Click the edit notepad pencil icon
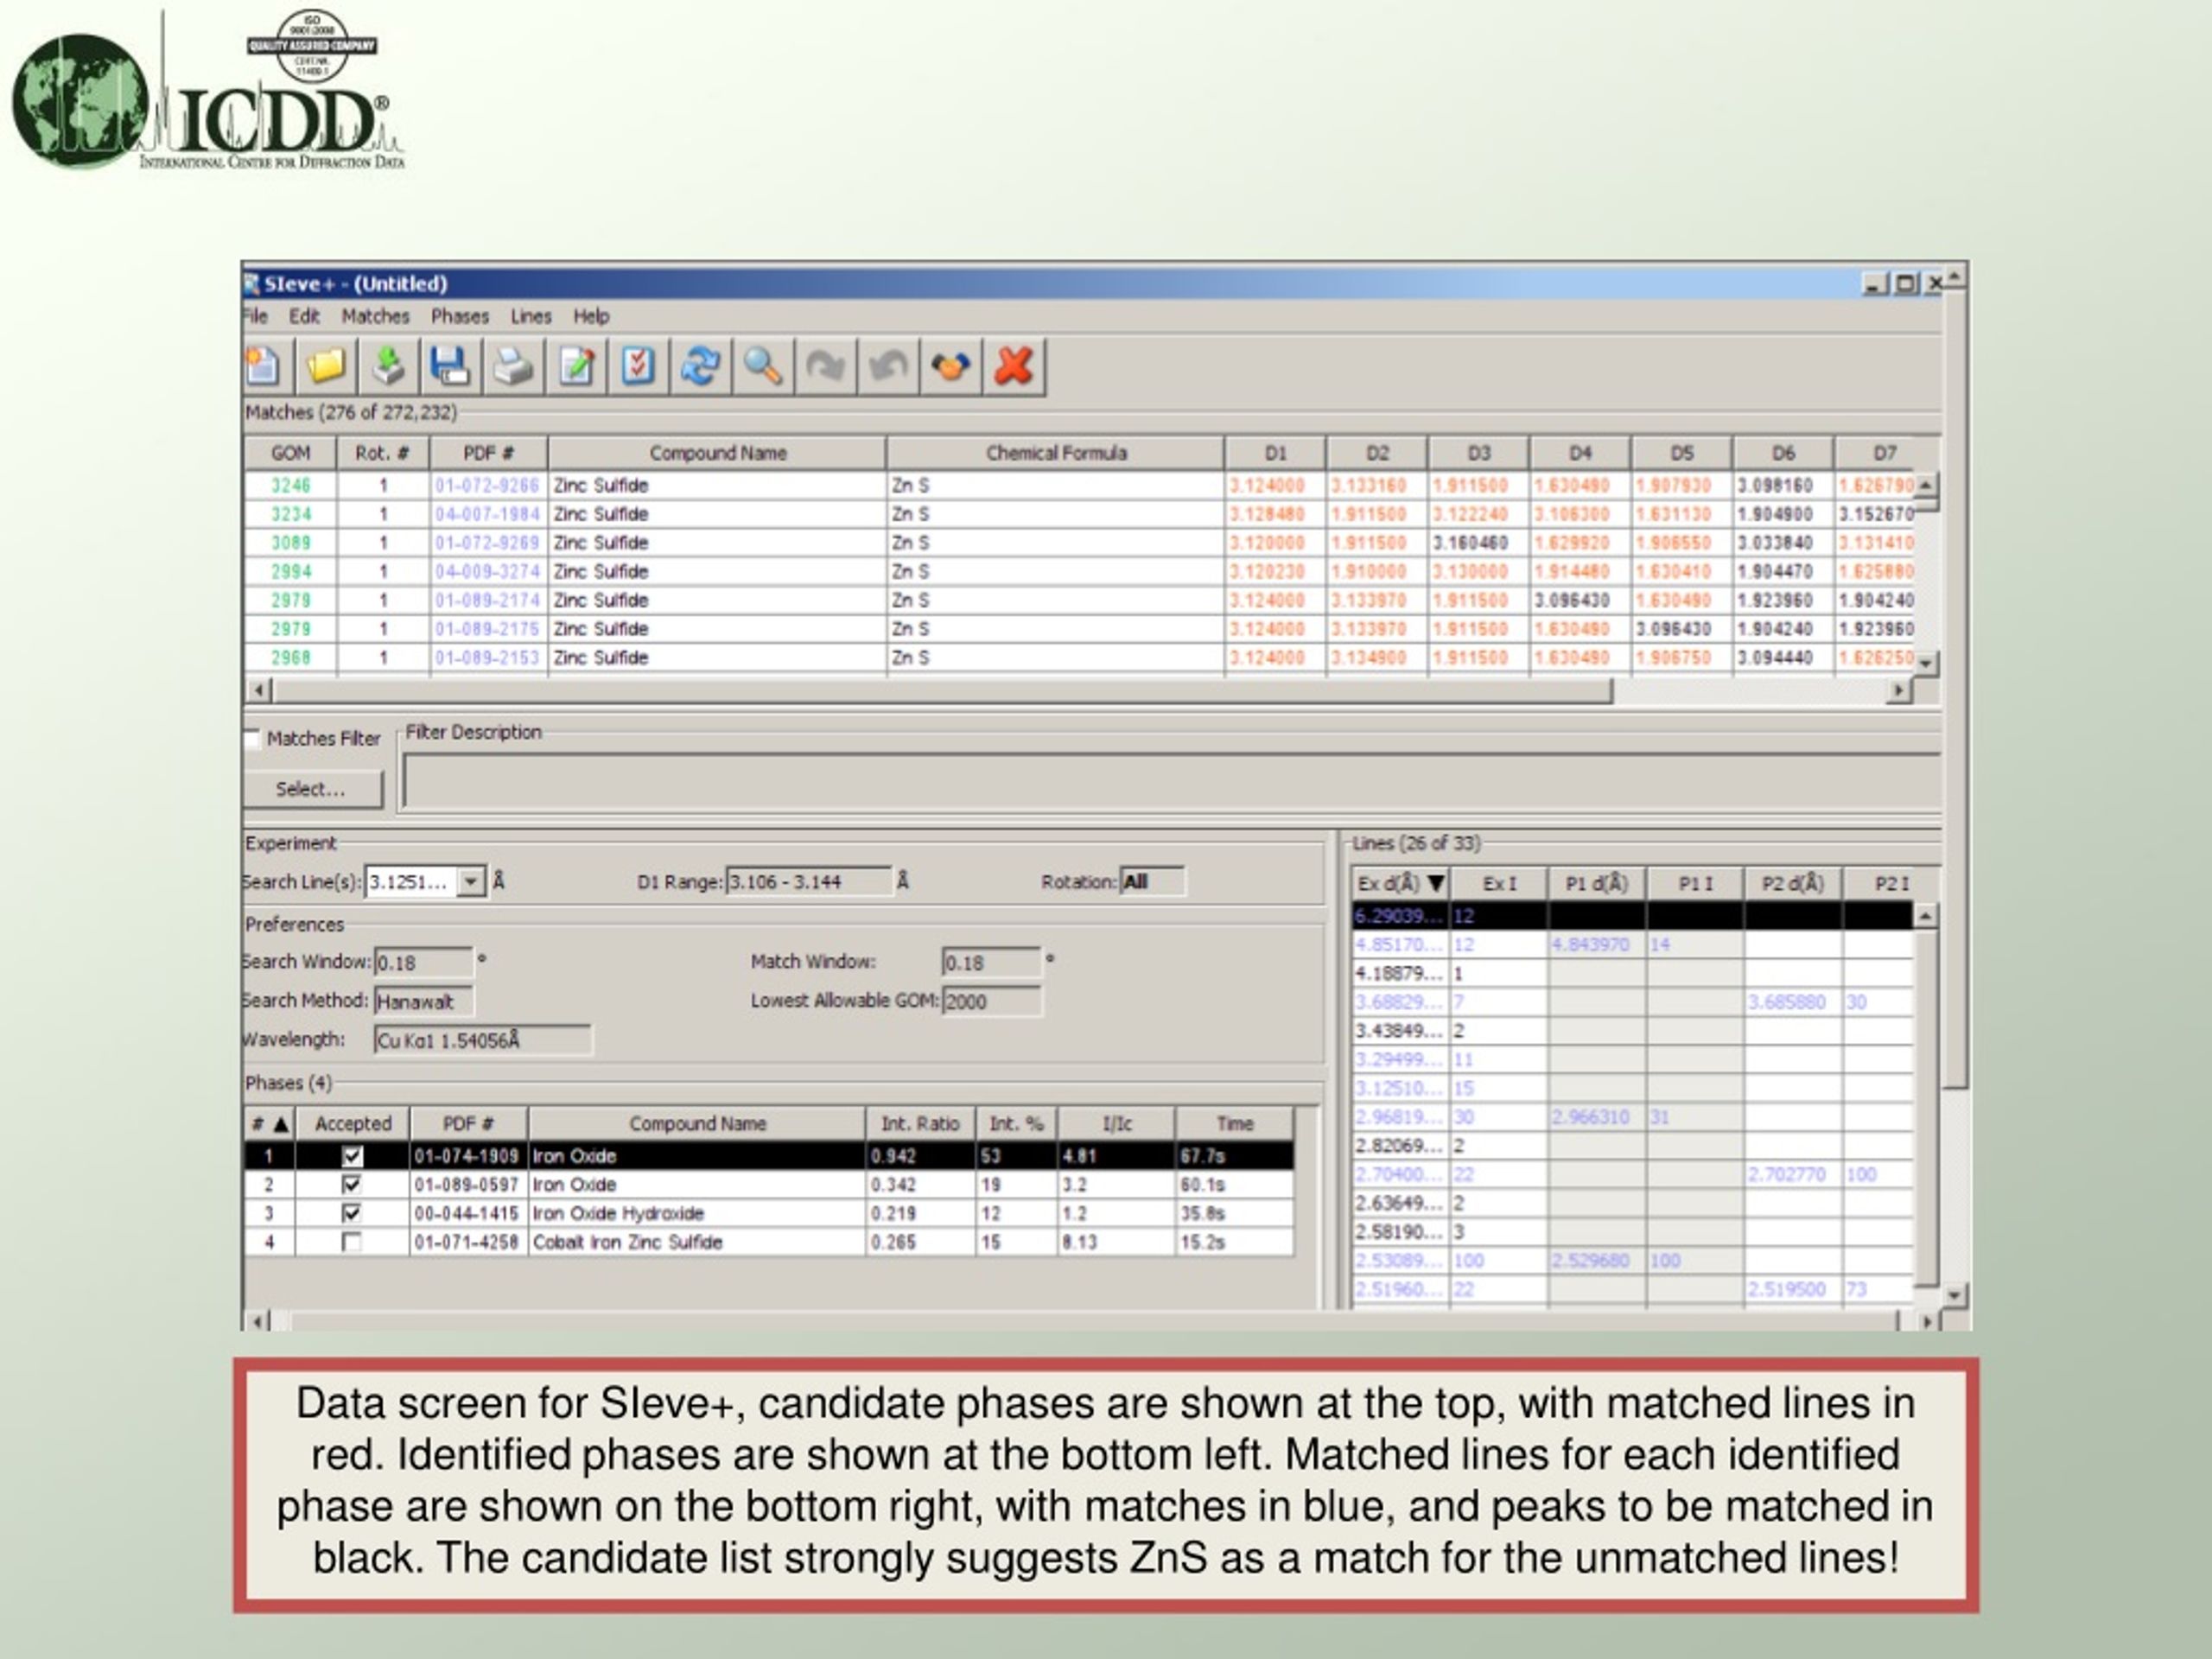 tap(576, 366)
